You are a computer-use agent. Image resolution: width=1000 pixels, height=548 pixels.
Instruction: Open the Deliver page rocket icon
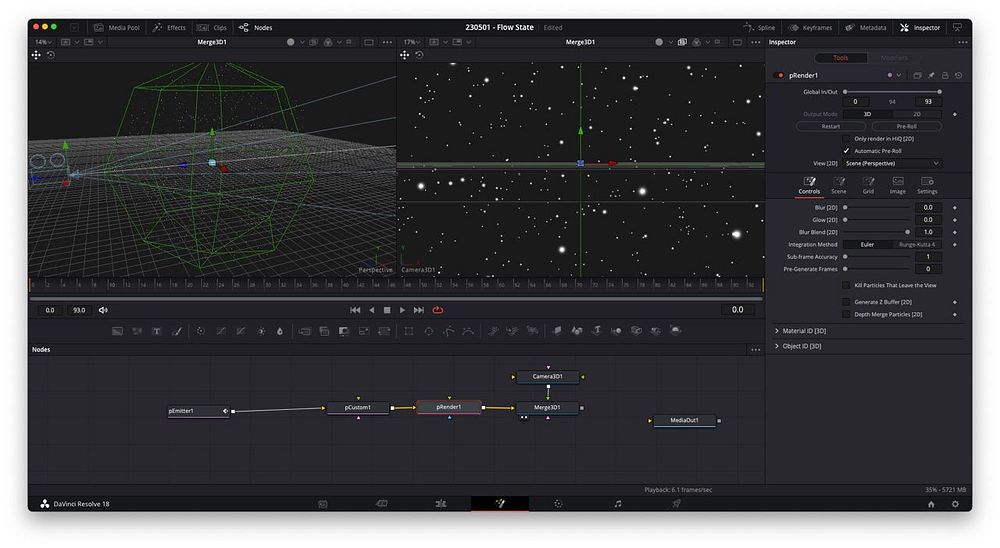(x=676, y=504)
